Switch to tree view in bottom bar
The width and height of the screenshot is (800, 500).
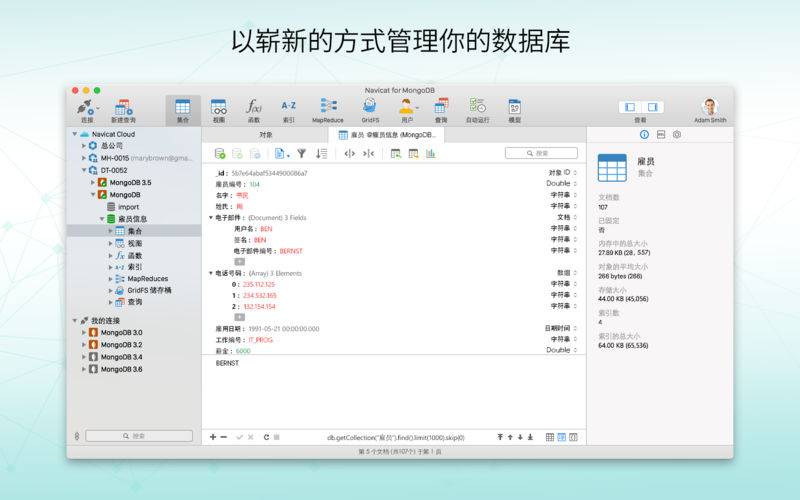point(561,437)
